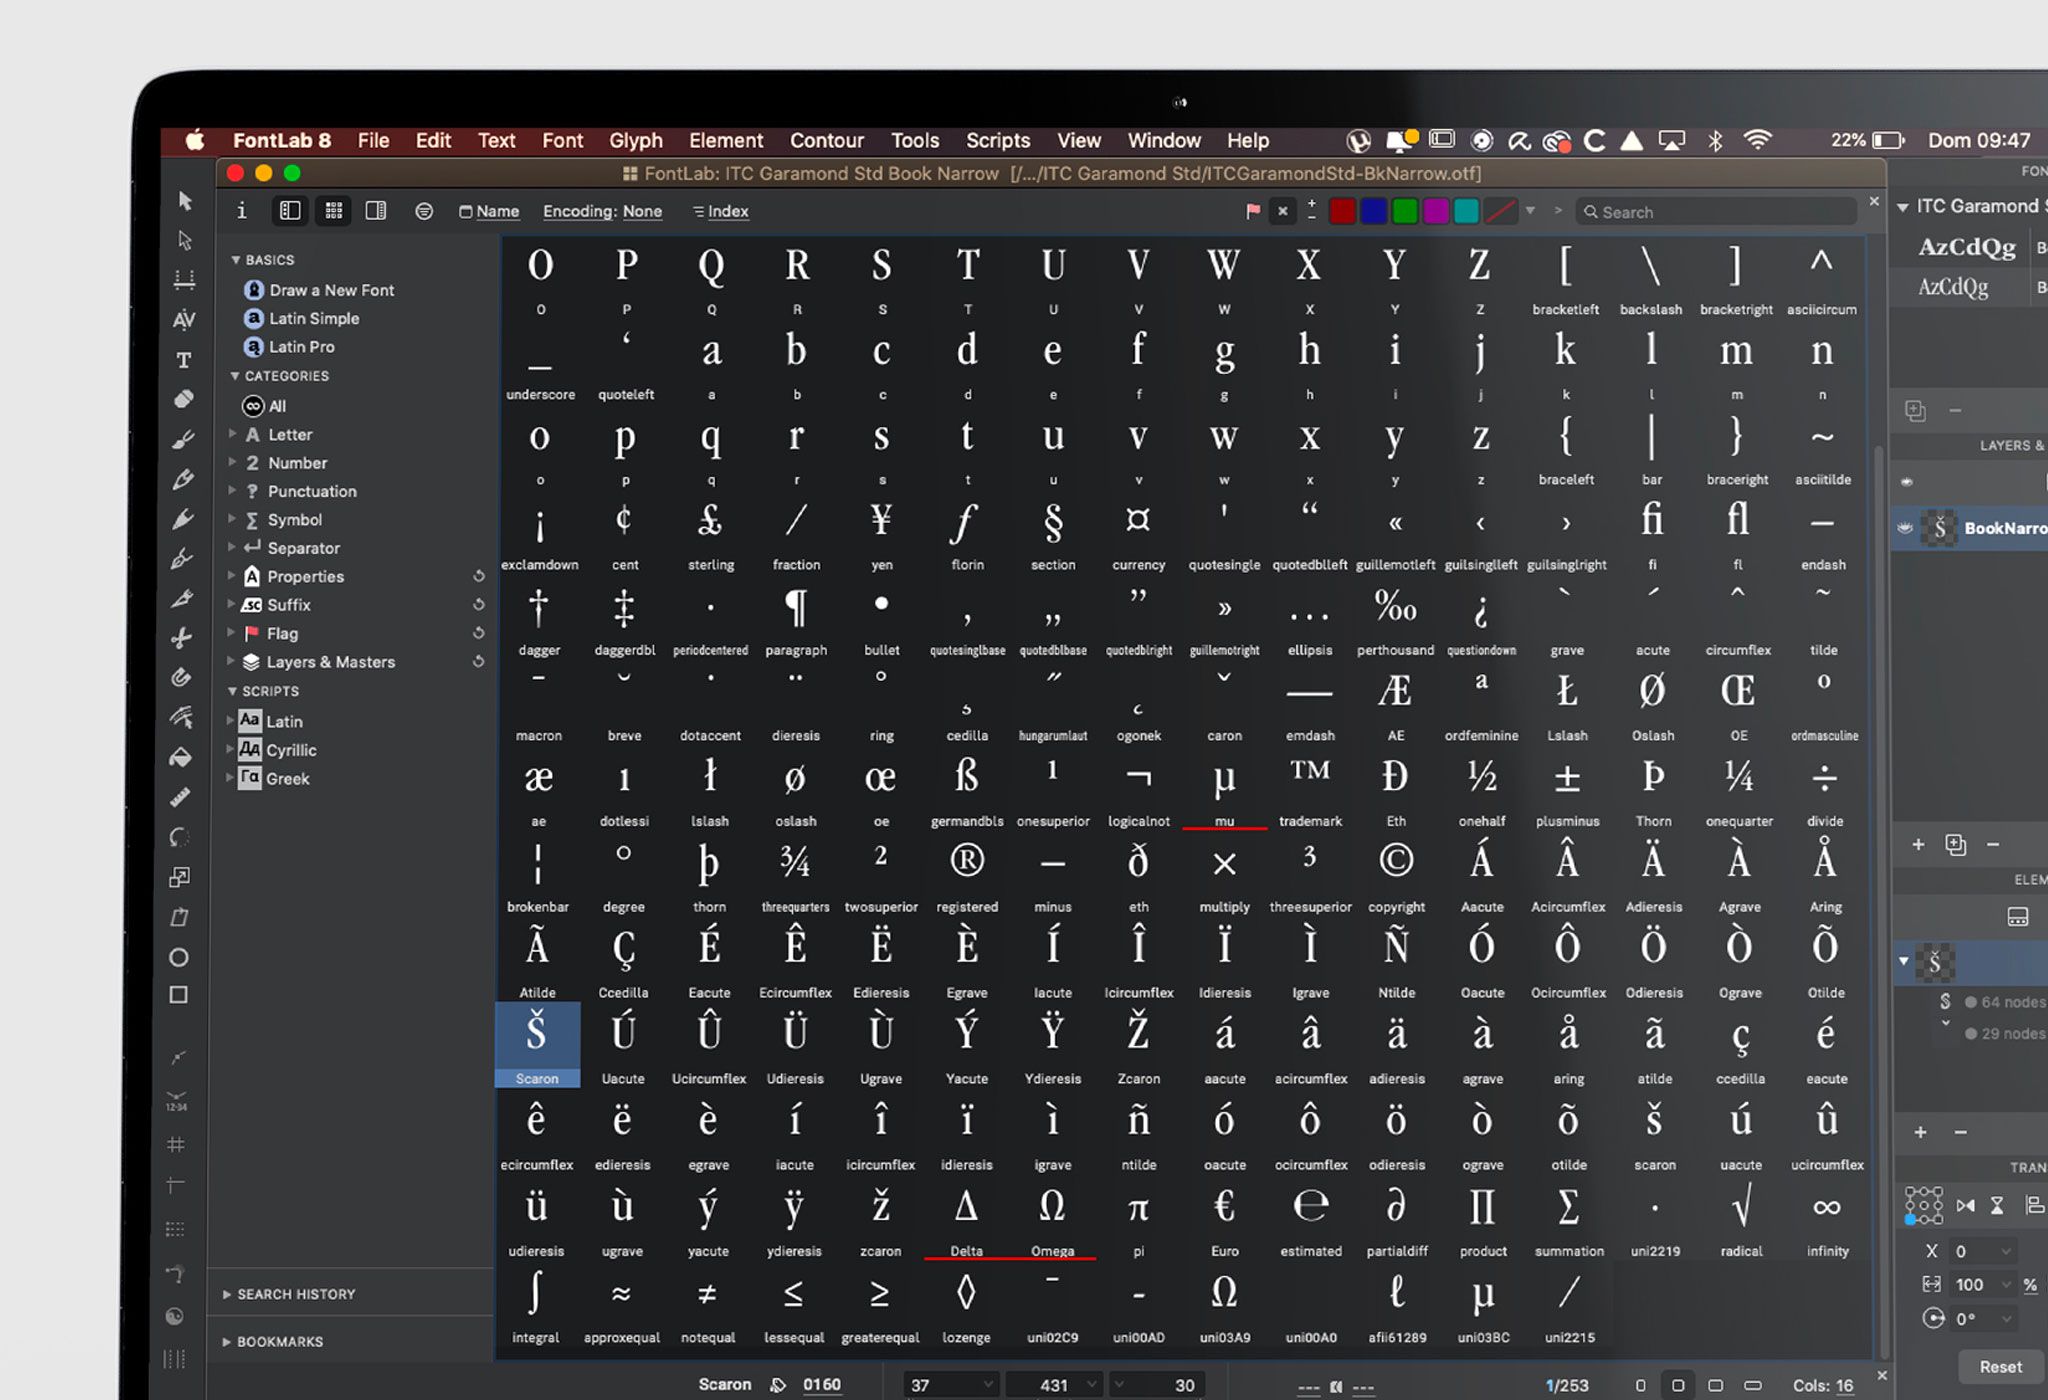The image size is (2048, 1400).
Task: Select the Rectangle tool
Action: (x=179, y=995)
